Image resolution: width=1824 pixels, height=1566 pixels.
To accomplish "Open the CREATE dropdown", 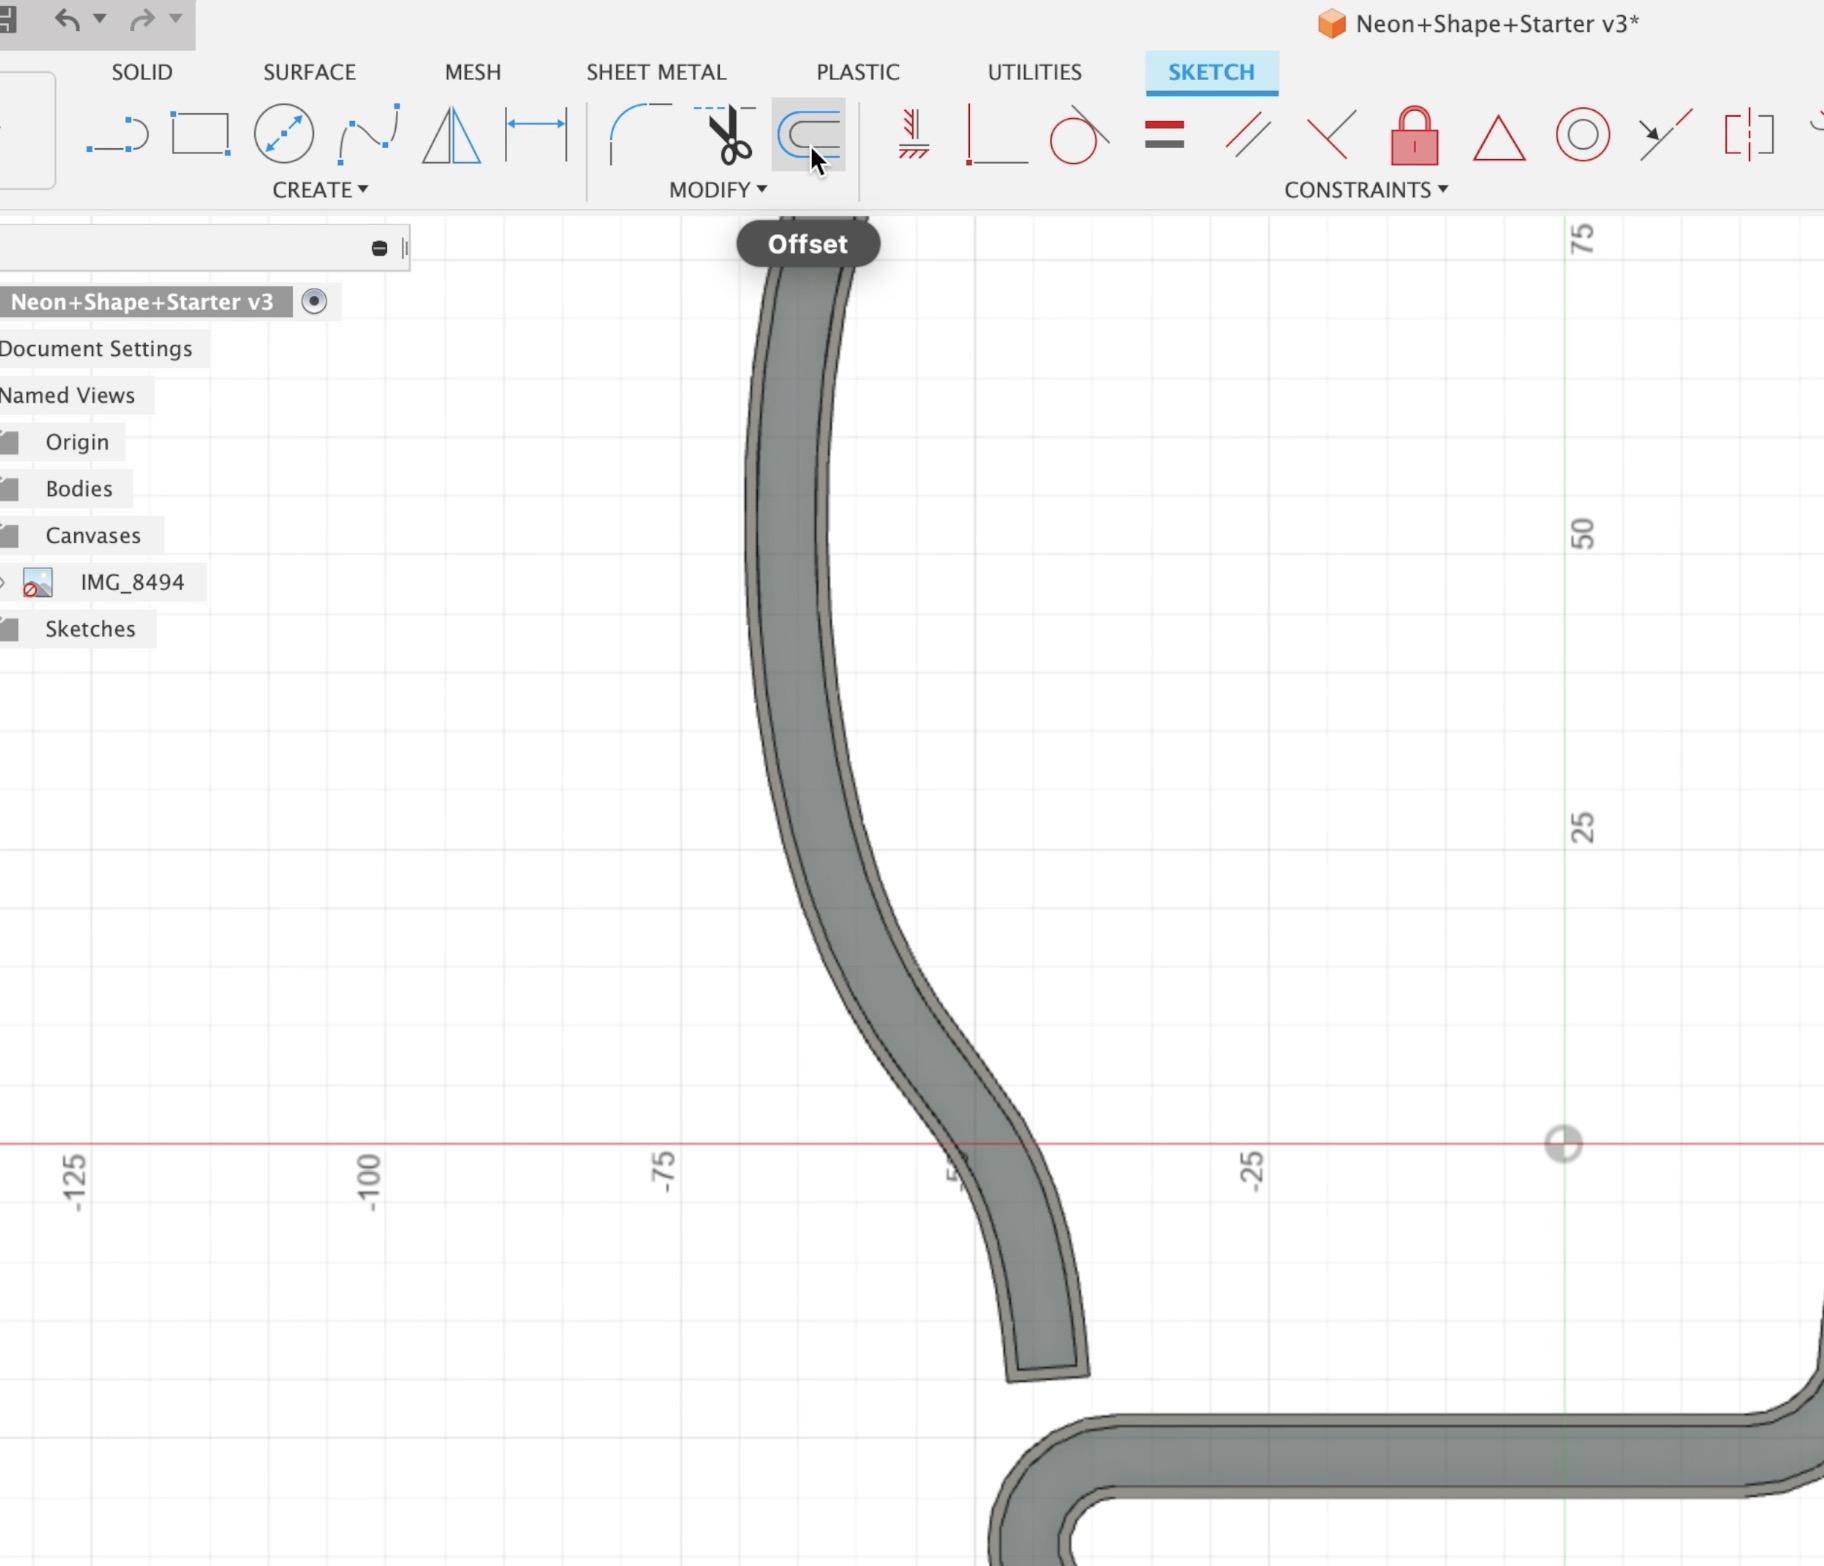I will [x=320, y=189].
